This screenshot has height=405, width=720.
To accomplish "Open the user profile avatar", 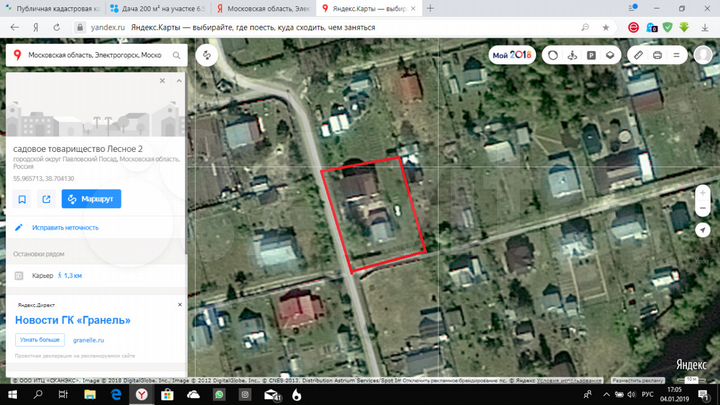I will 703,55.
